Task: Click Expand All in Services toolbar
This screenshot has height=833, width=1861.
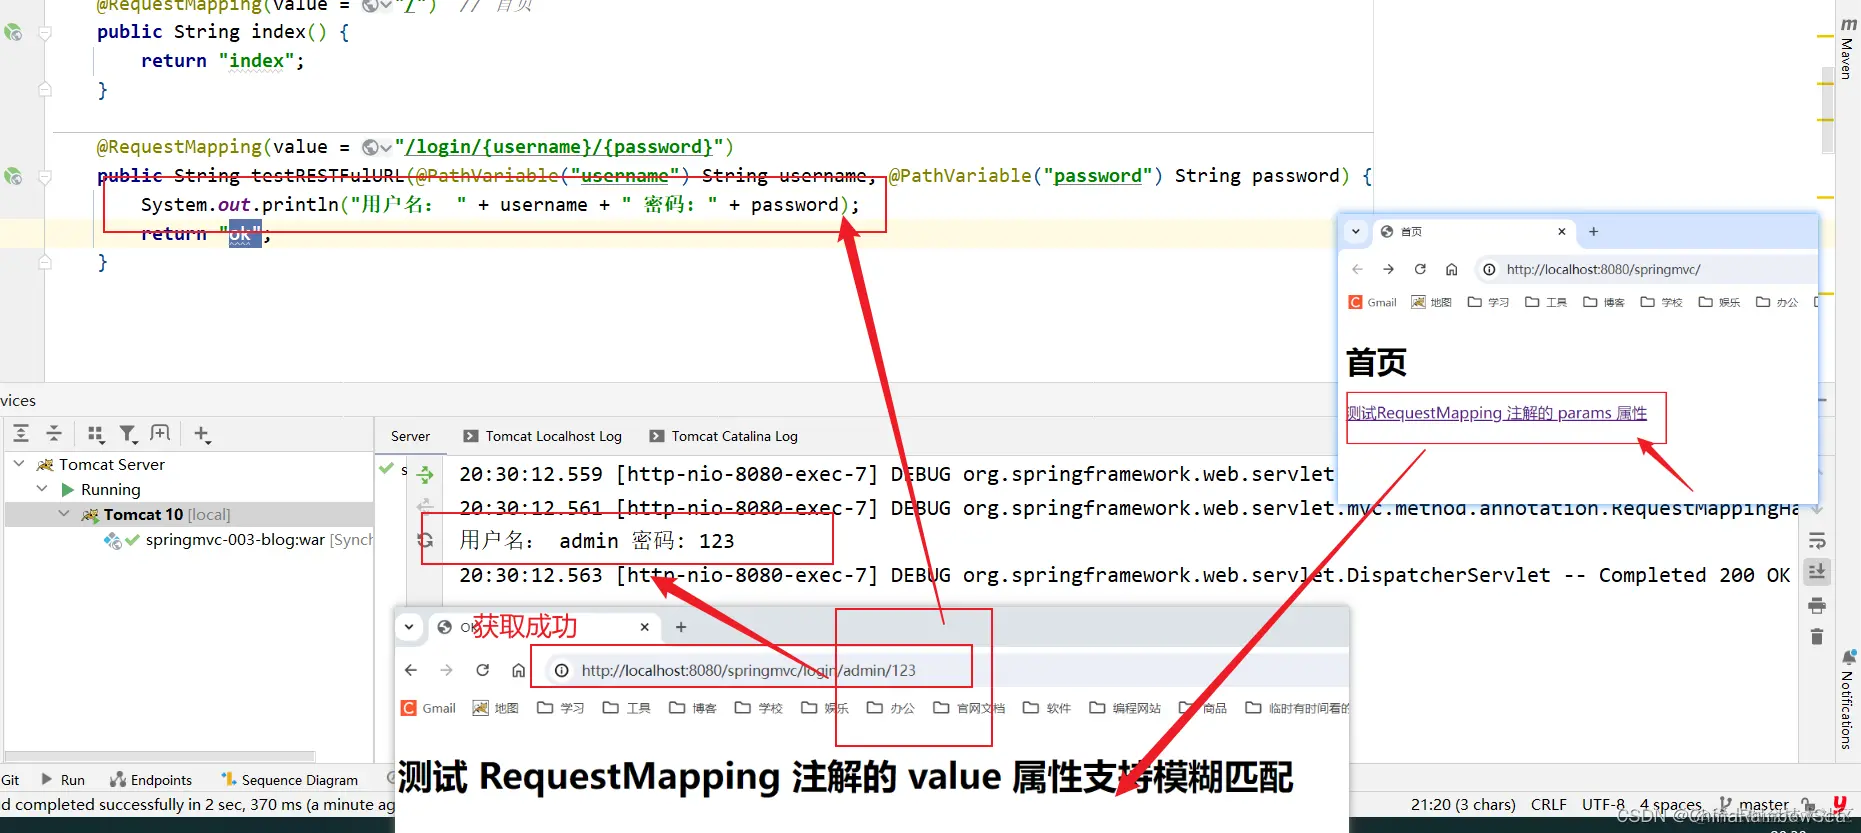Action: coord(21,433)
